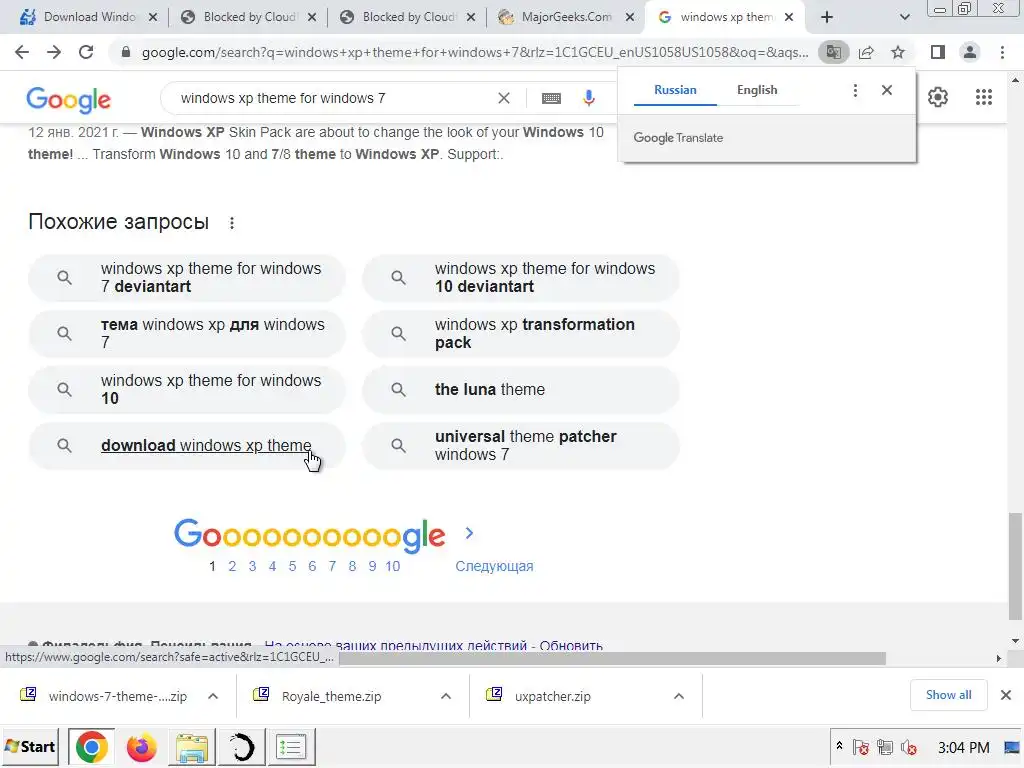The height and width of the screenshot is (768, 1024).
Task: Click the address bar URL
Action: point(475,52)
